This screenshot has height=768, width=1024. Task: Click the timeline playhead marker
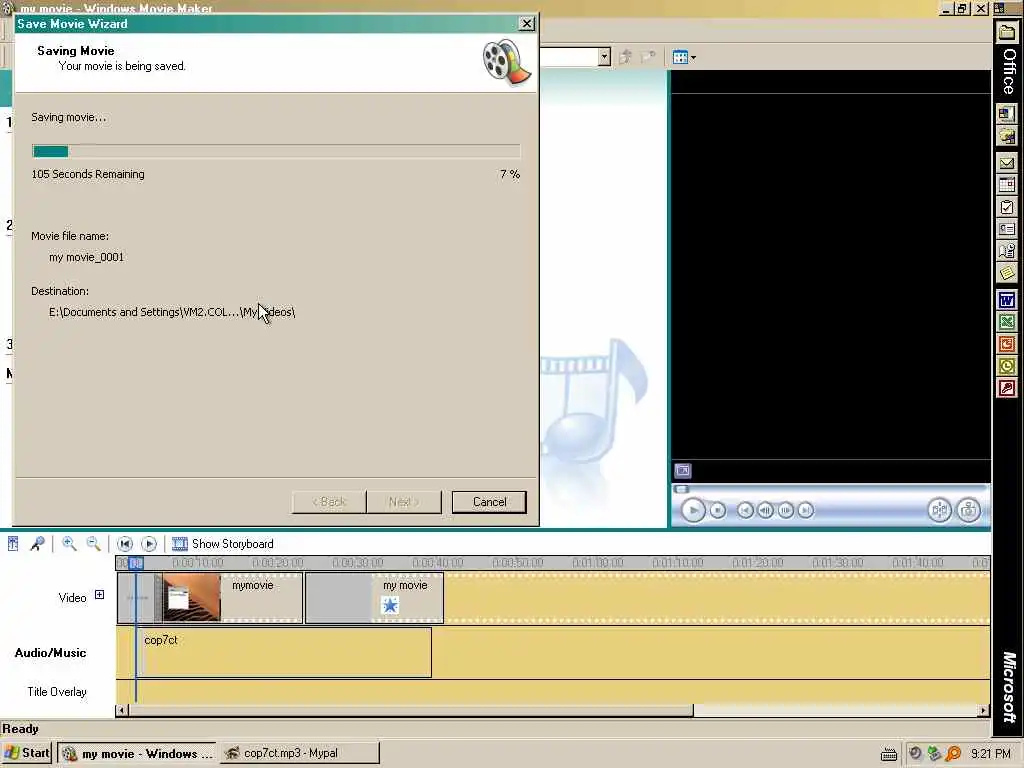[136, 563]
